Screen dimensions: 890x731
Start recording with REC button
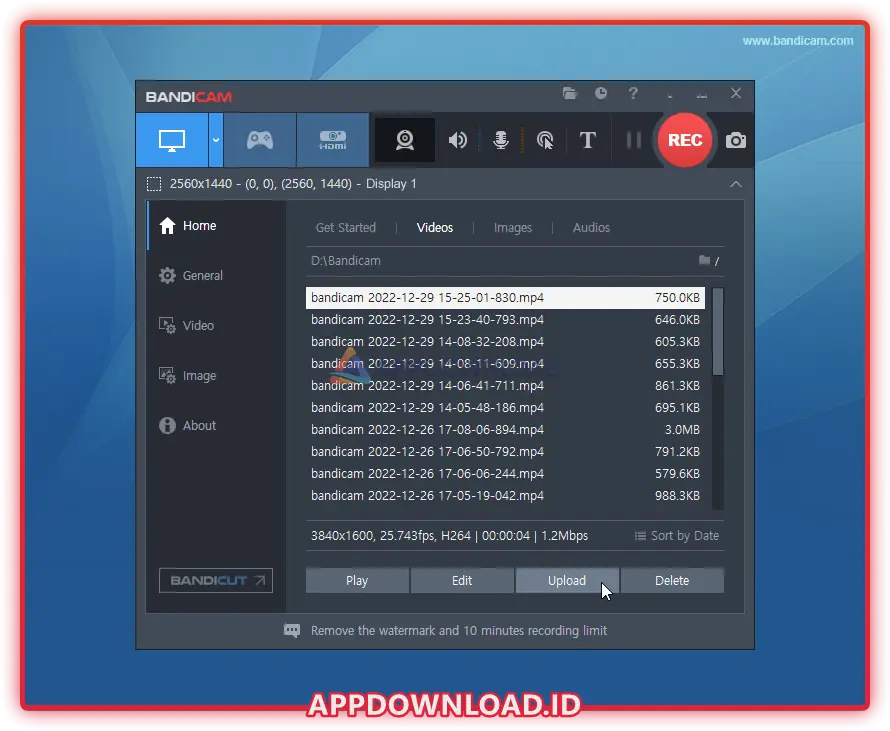(685, 140)
